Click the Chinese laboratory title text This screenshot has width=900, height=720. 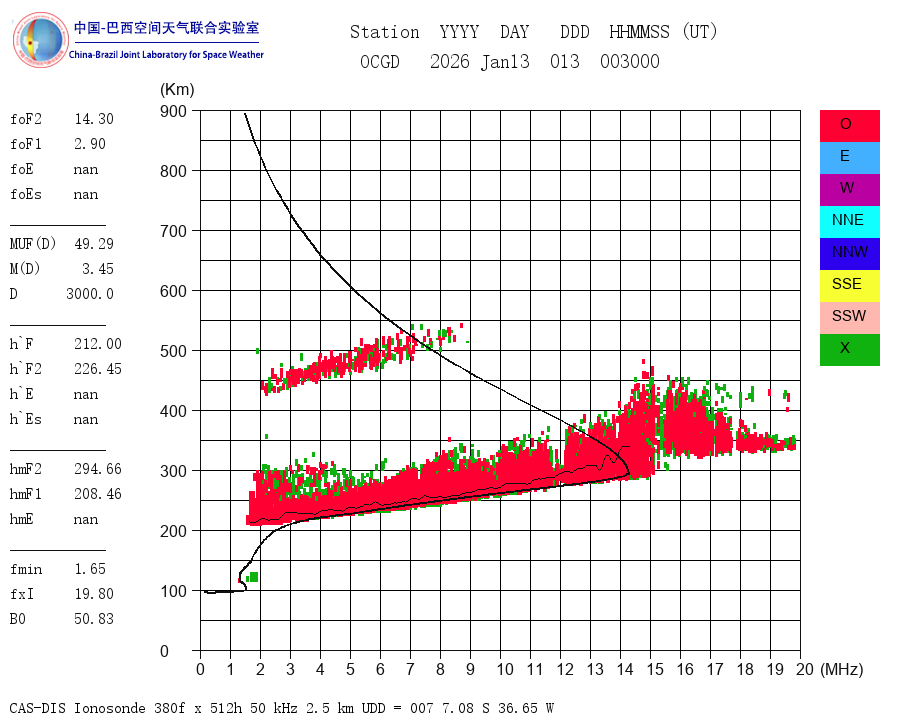tap(166, 28)
